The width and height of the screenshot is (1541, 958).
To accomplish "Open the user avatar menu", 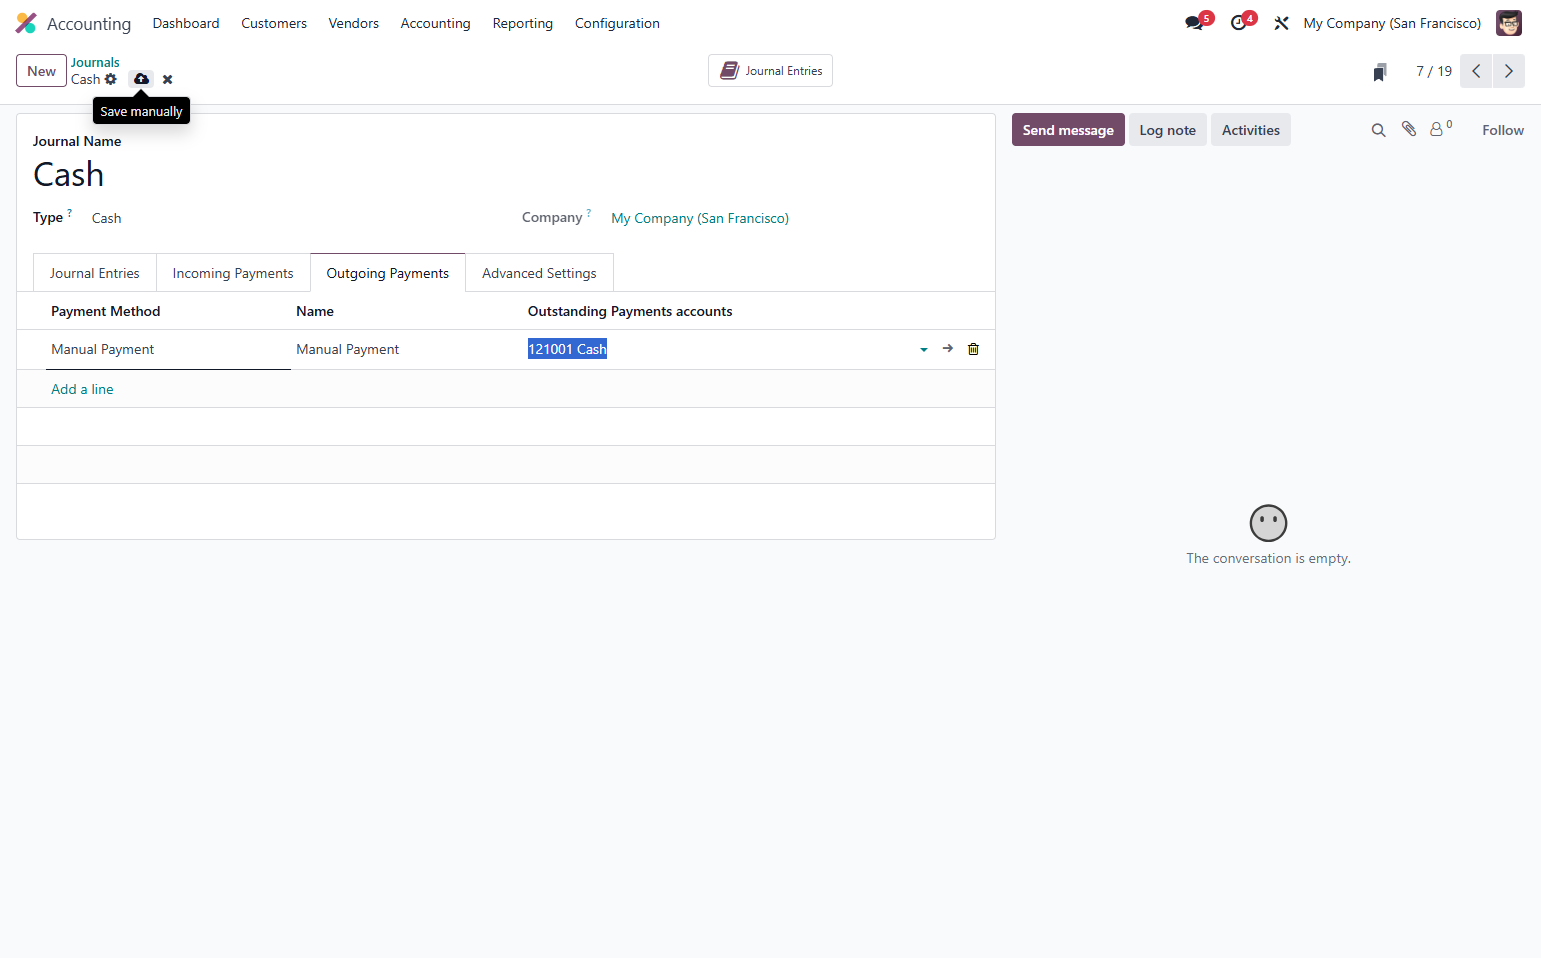I will [x=1509, y=23].
